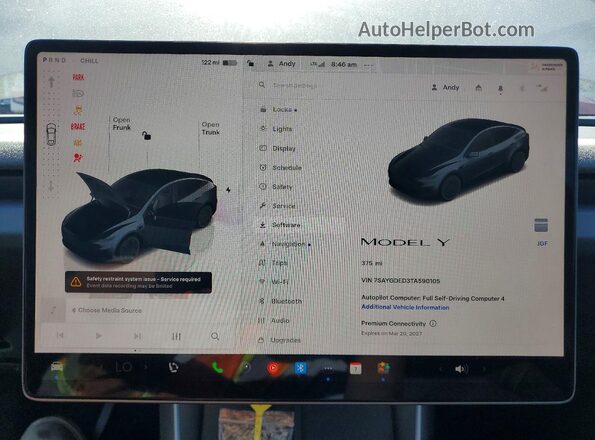Tap the car Controls icon in bottom bar
Screen dimensions: 595x440
coord(57,367)
